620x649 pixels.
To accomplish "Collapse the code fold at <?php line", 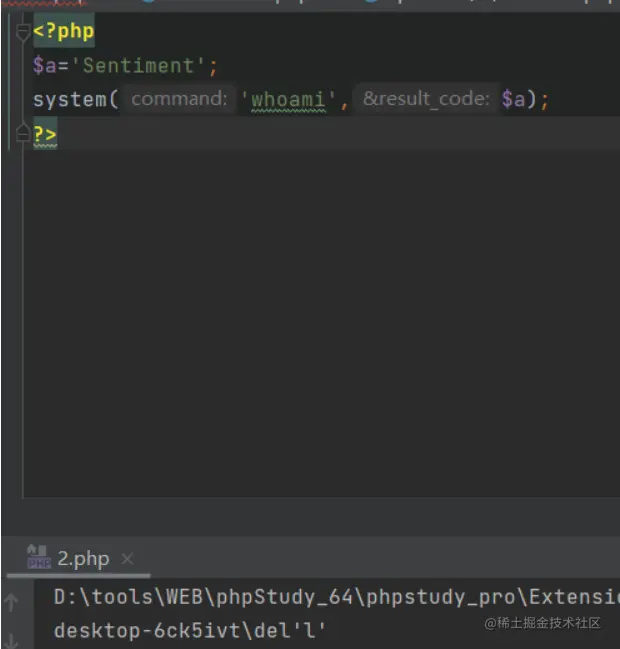I will (x=23, y=33).
